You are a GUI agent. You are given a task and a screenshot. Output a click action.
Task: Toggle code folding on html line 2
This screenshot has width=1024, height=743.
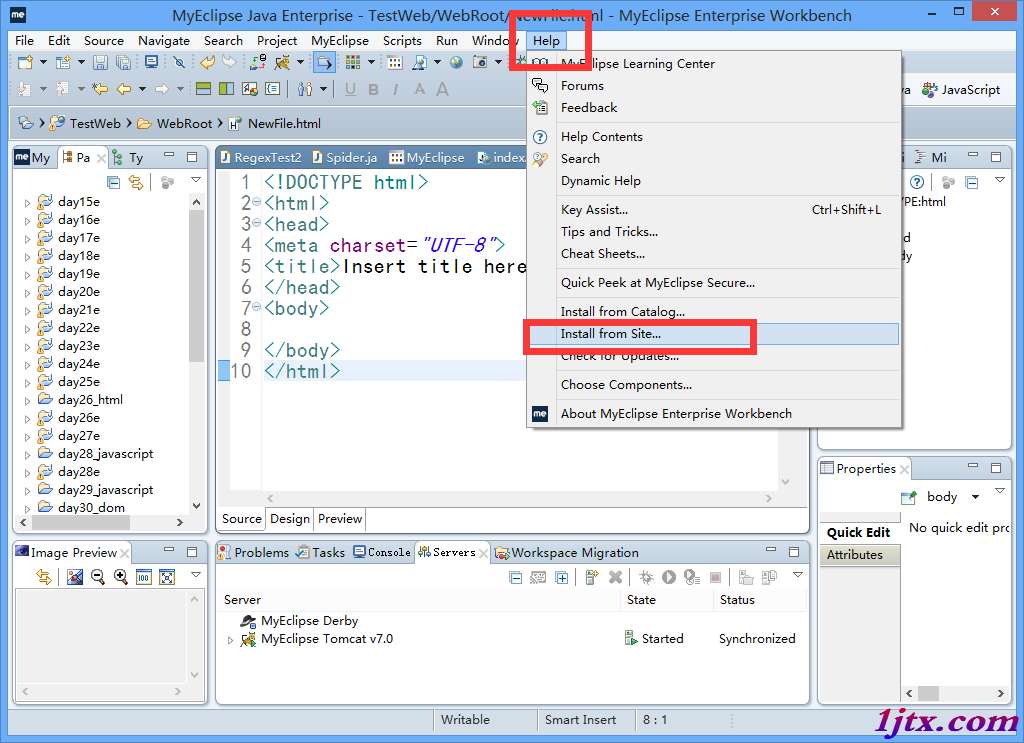click(257, 202)
